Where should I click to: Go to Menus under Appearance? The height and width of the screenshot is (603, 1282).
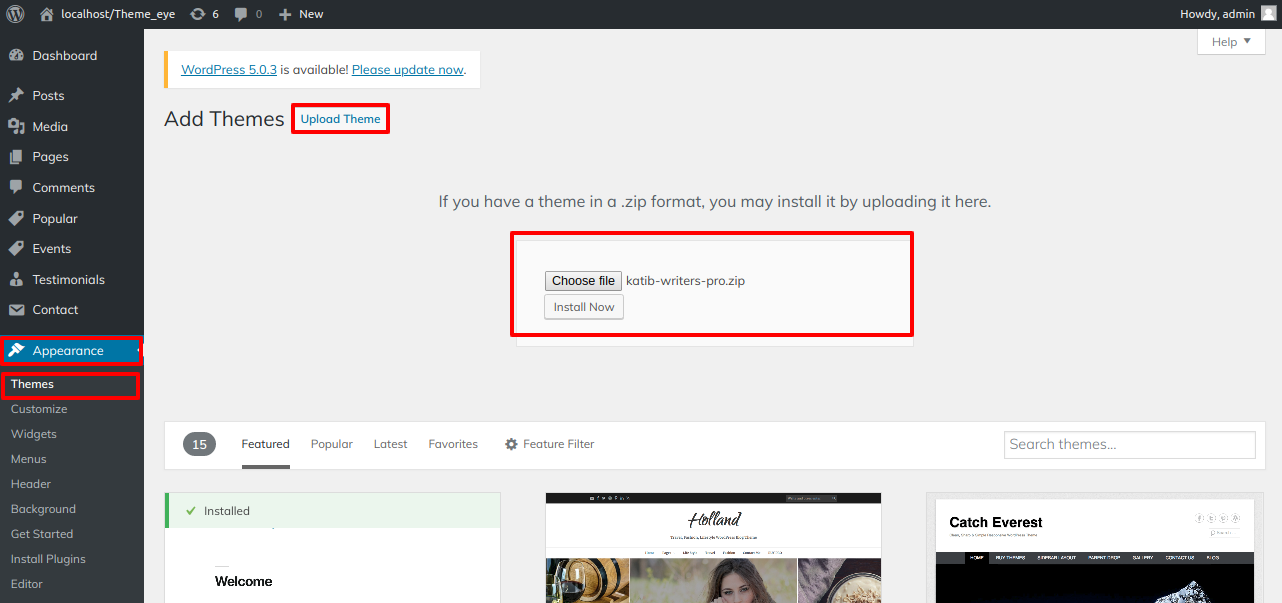(x=29, y=459)
